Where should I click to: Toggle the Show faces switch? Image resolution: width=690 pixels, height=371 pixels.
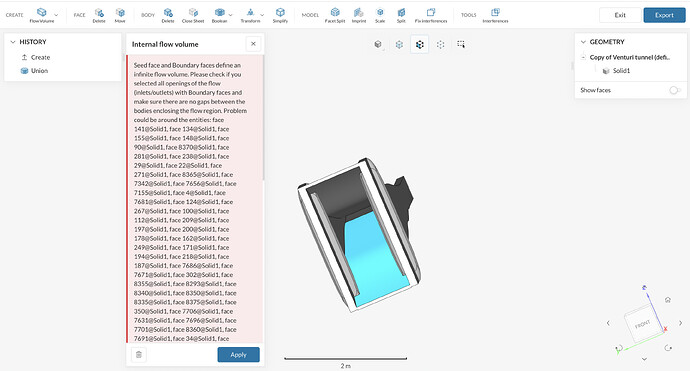click(675, 90)
